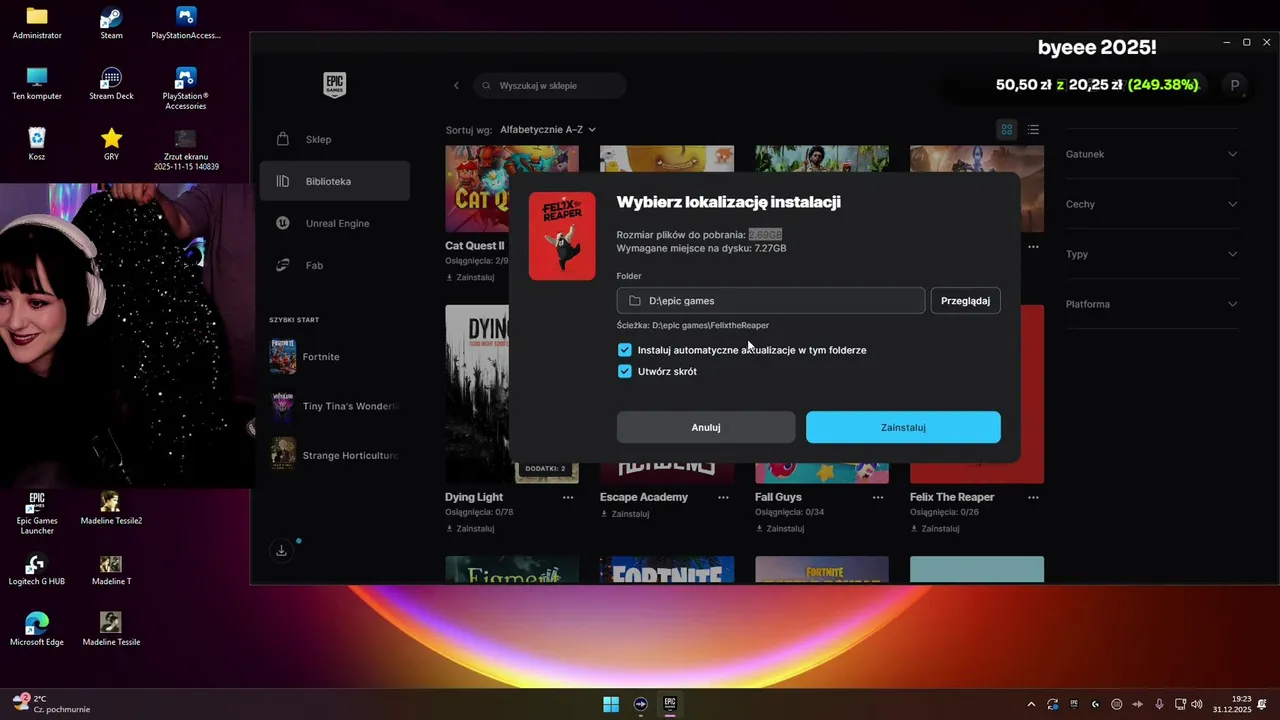Open the Logitech G tray icon
Screen dimensions: 1280x720
coord(1095,704)
